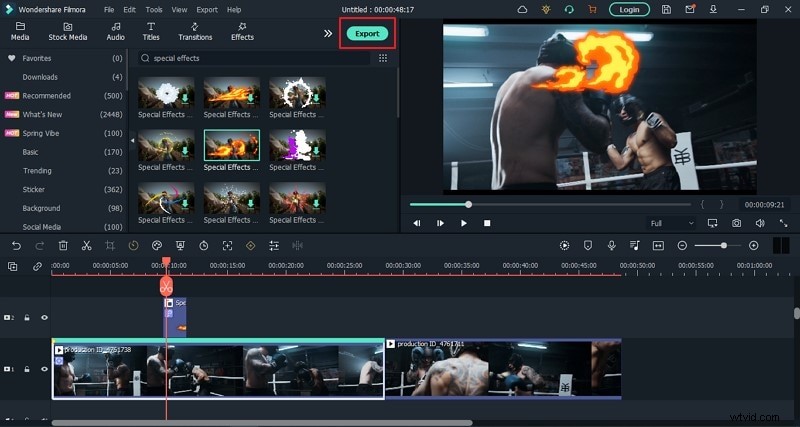
Task: Open the Color palette icon
Action: coord(157,246)
